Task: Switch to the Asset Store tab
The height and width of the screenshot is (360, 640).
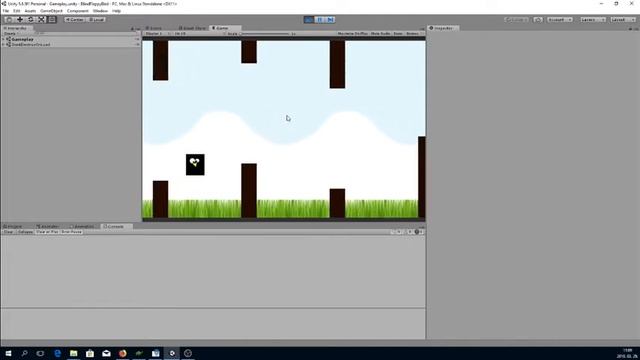Action: (x=193, y=28)
